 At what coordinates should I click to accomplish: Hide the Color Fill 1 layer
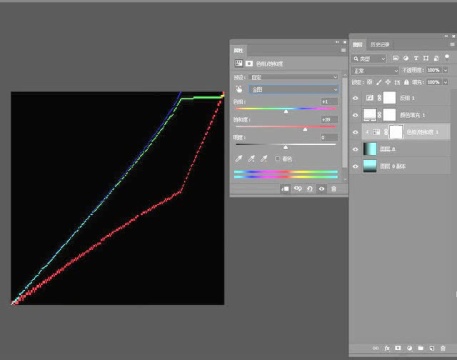(355, 115)
